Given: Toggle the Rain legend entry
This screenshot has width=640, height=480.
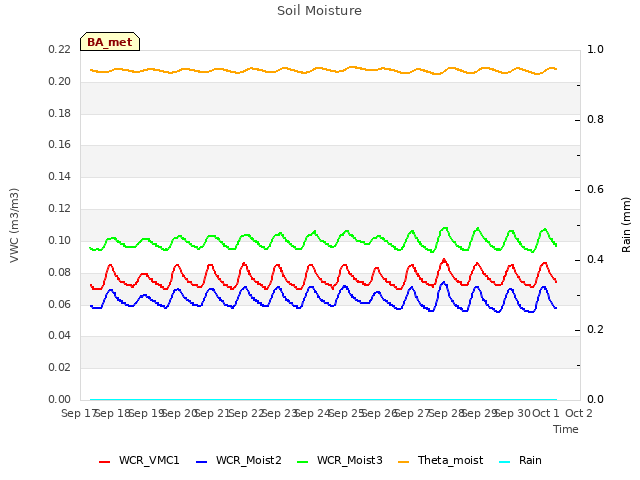Looking at the screenshot, I should [x=520, y=461].
